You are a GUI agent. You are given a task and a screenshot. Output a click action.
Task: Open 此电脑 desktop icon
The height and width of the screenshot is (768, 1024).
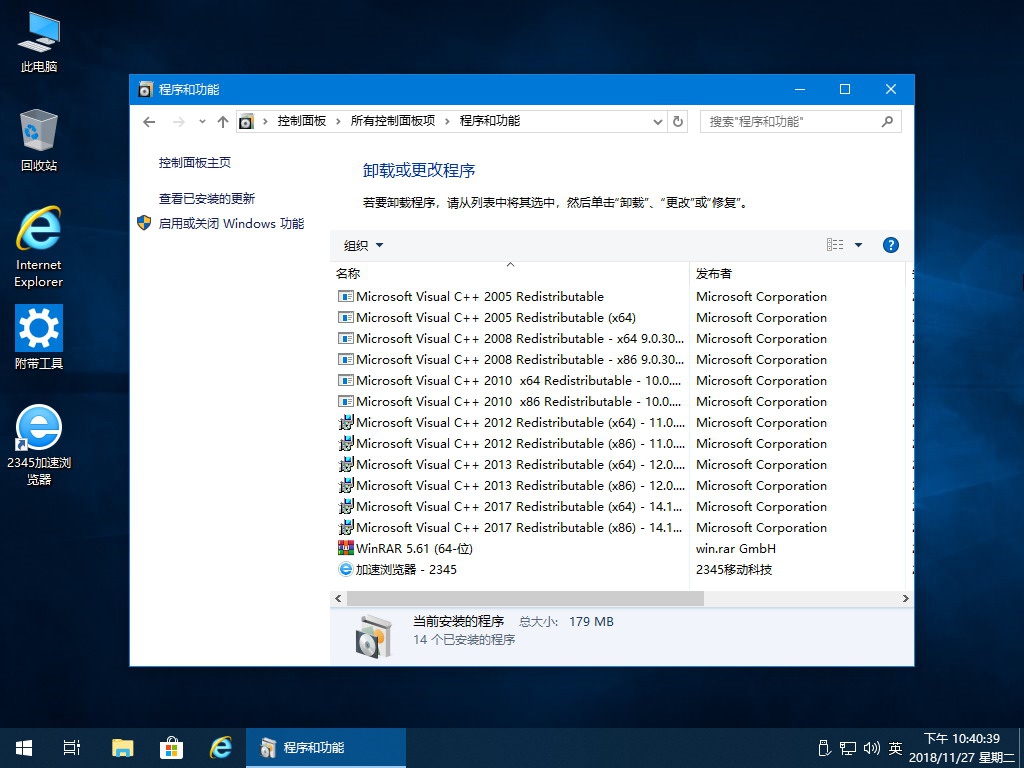tap(39, 42)
